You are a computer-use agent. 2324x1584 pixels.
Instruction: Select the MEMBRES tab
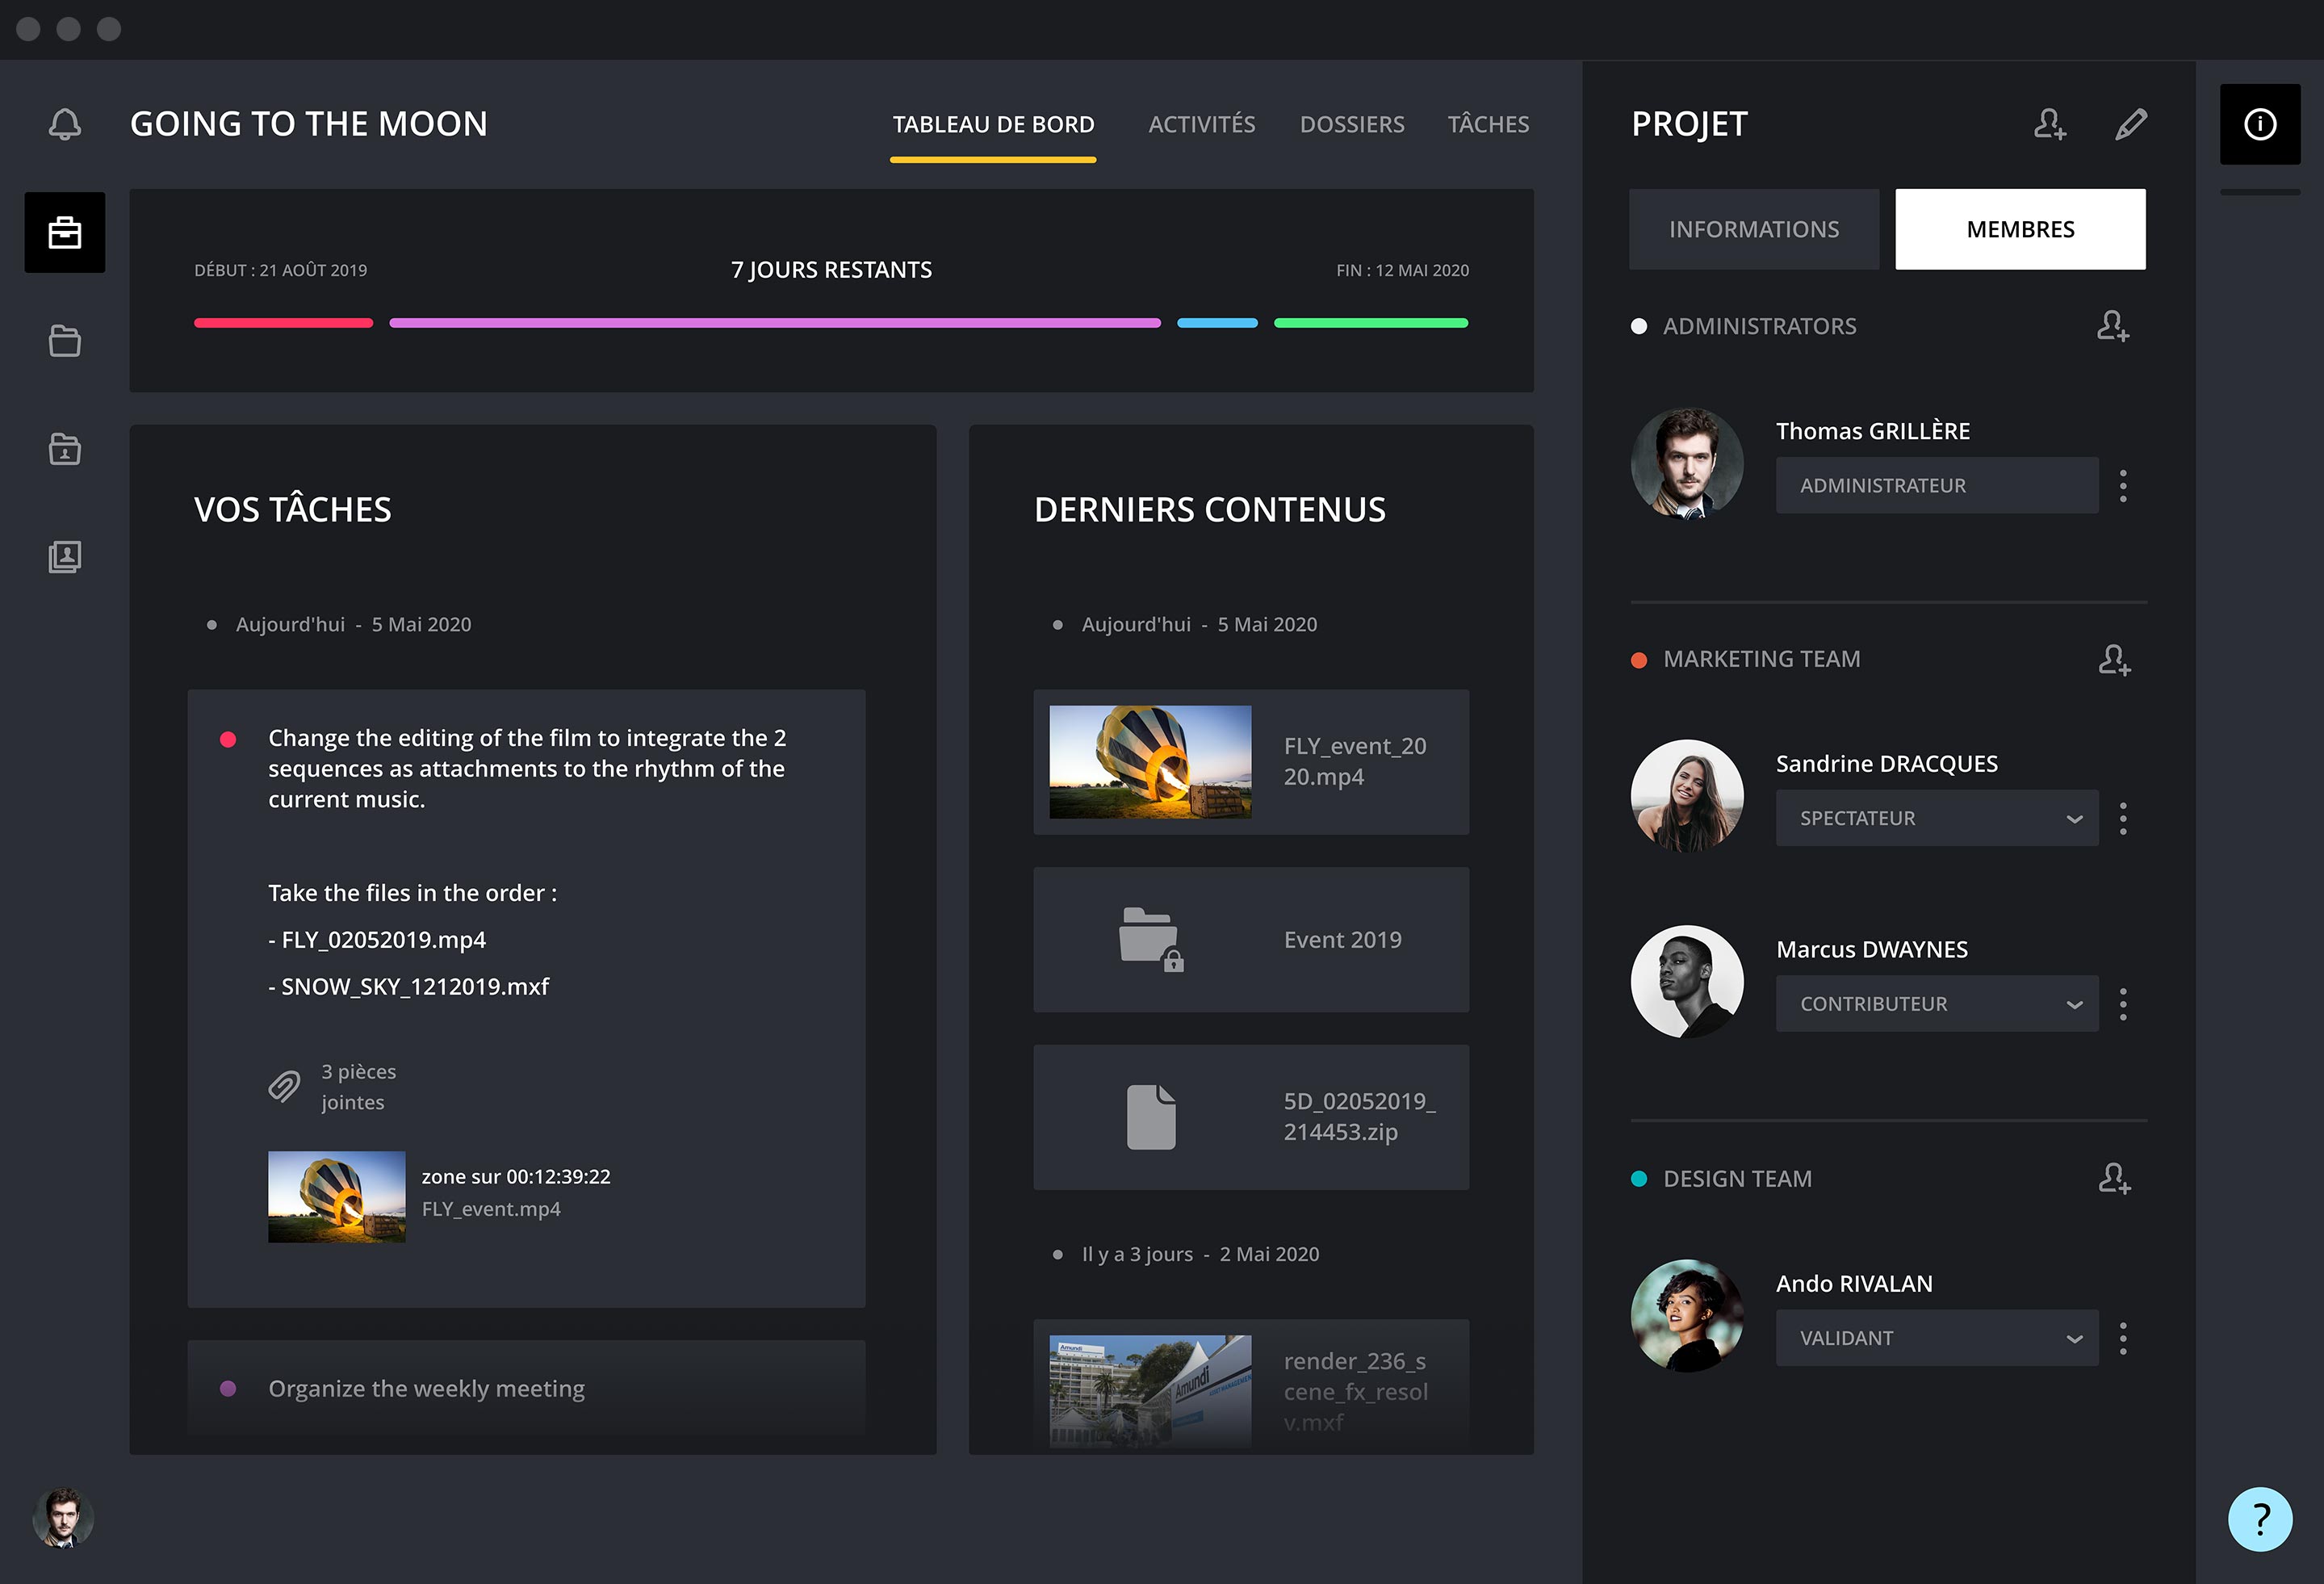(2020, 229)
